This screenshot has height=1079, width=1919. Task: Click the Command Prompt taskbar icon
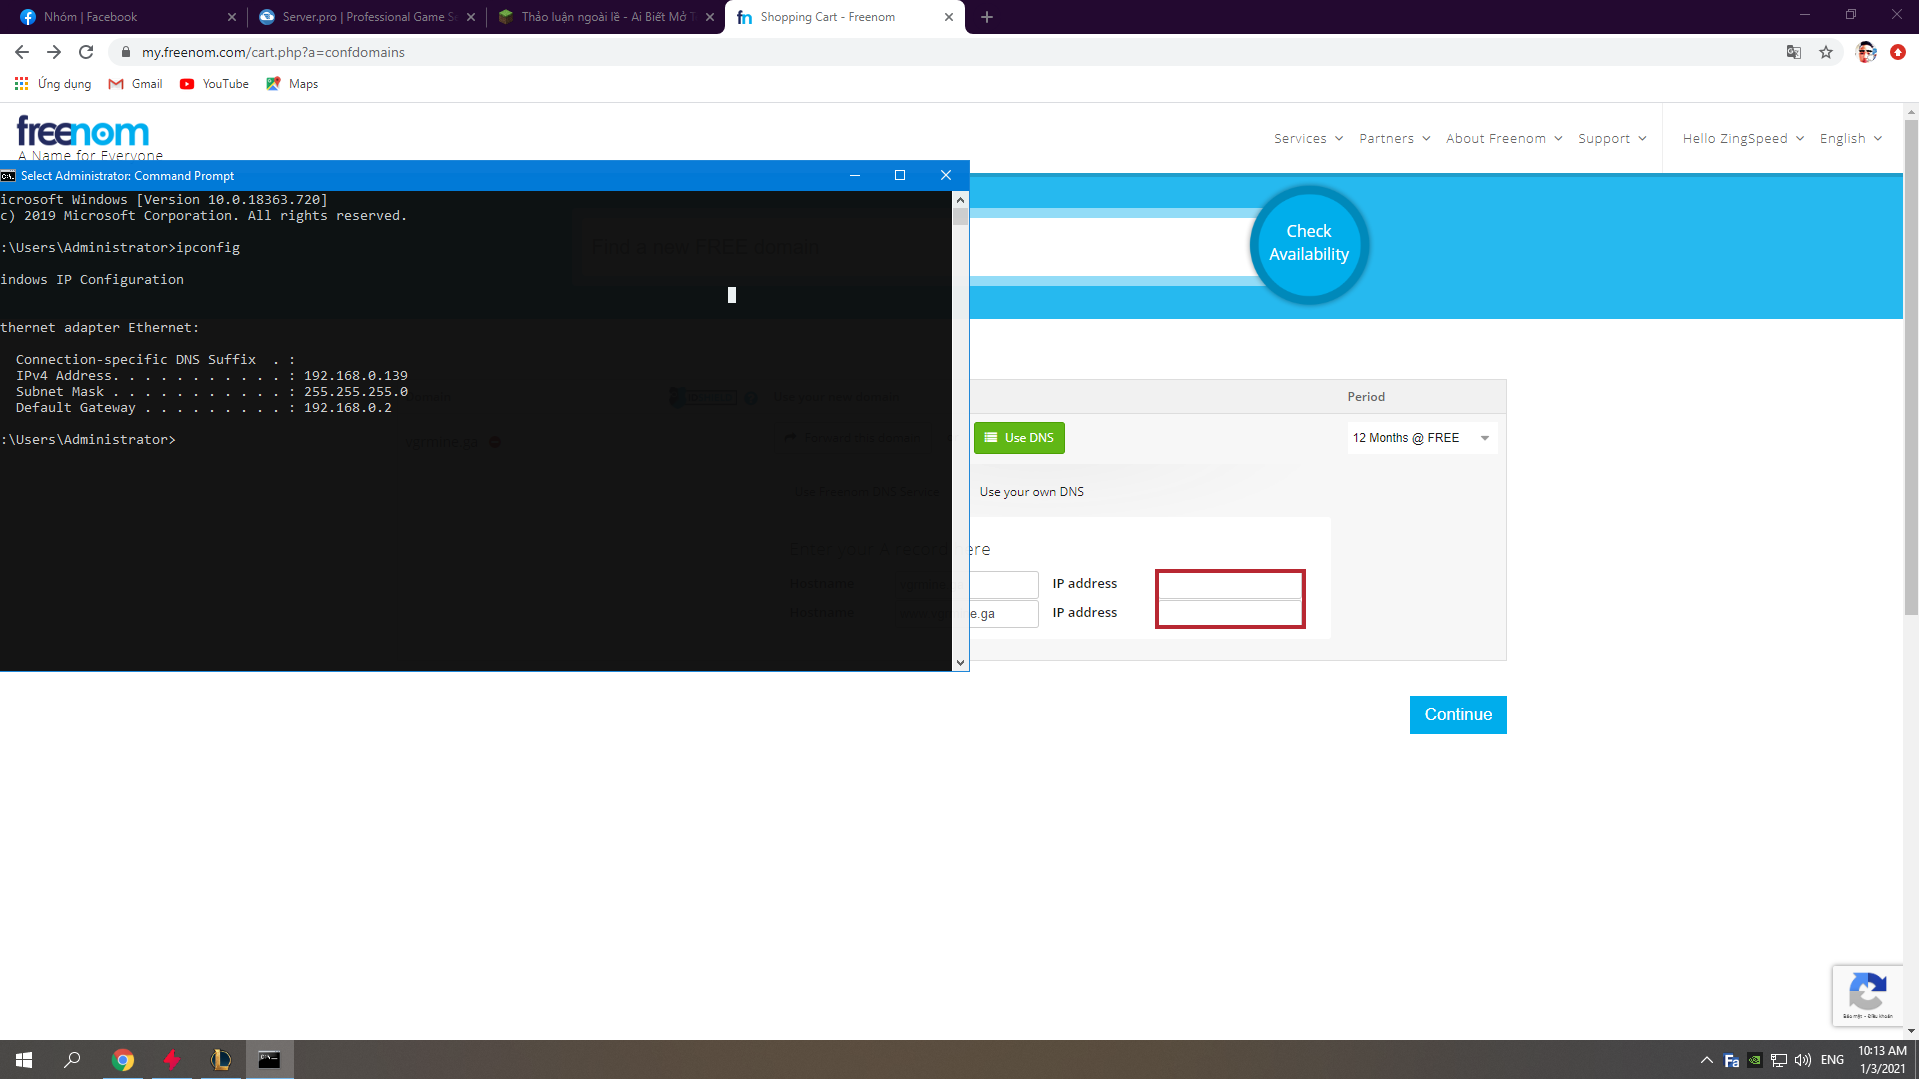coord(270,1060)
